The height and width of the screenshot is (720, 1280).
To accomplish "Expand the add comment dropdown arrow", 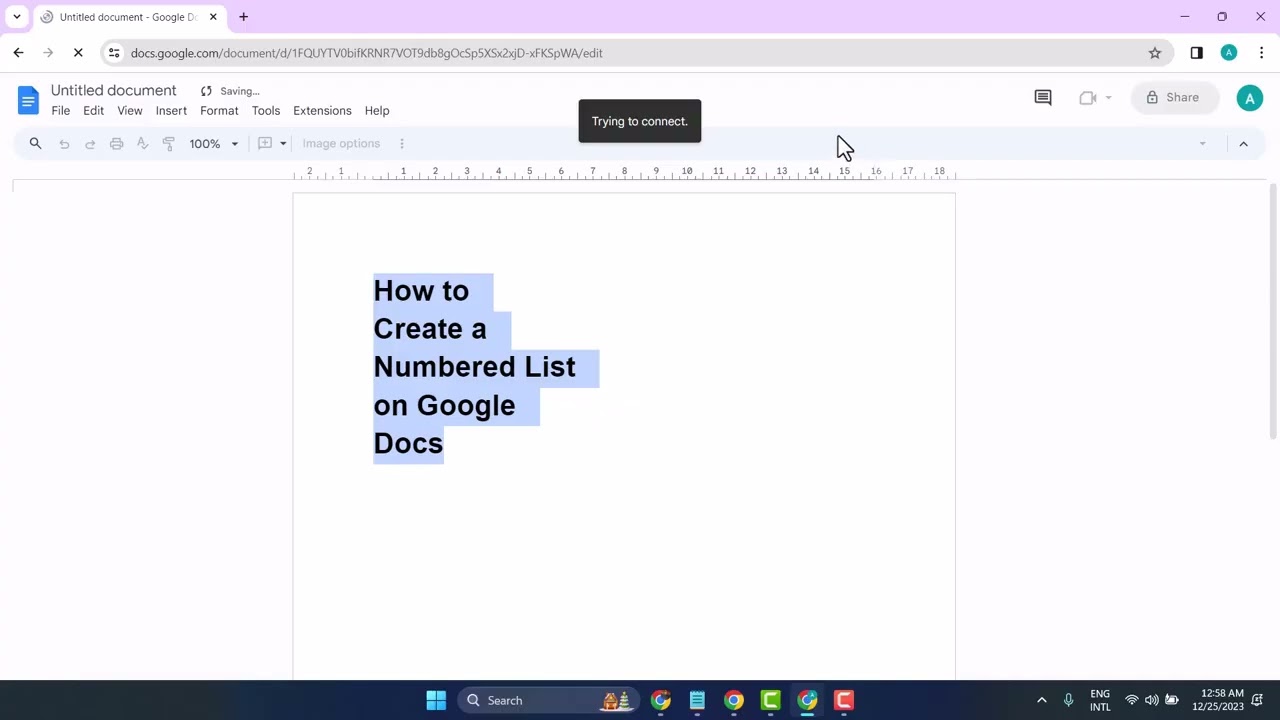I will [x=283, y=144].
